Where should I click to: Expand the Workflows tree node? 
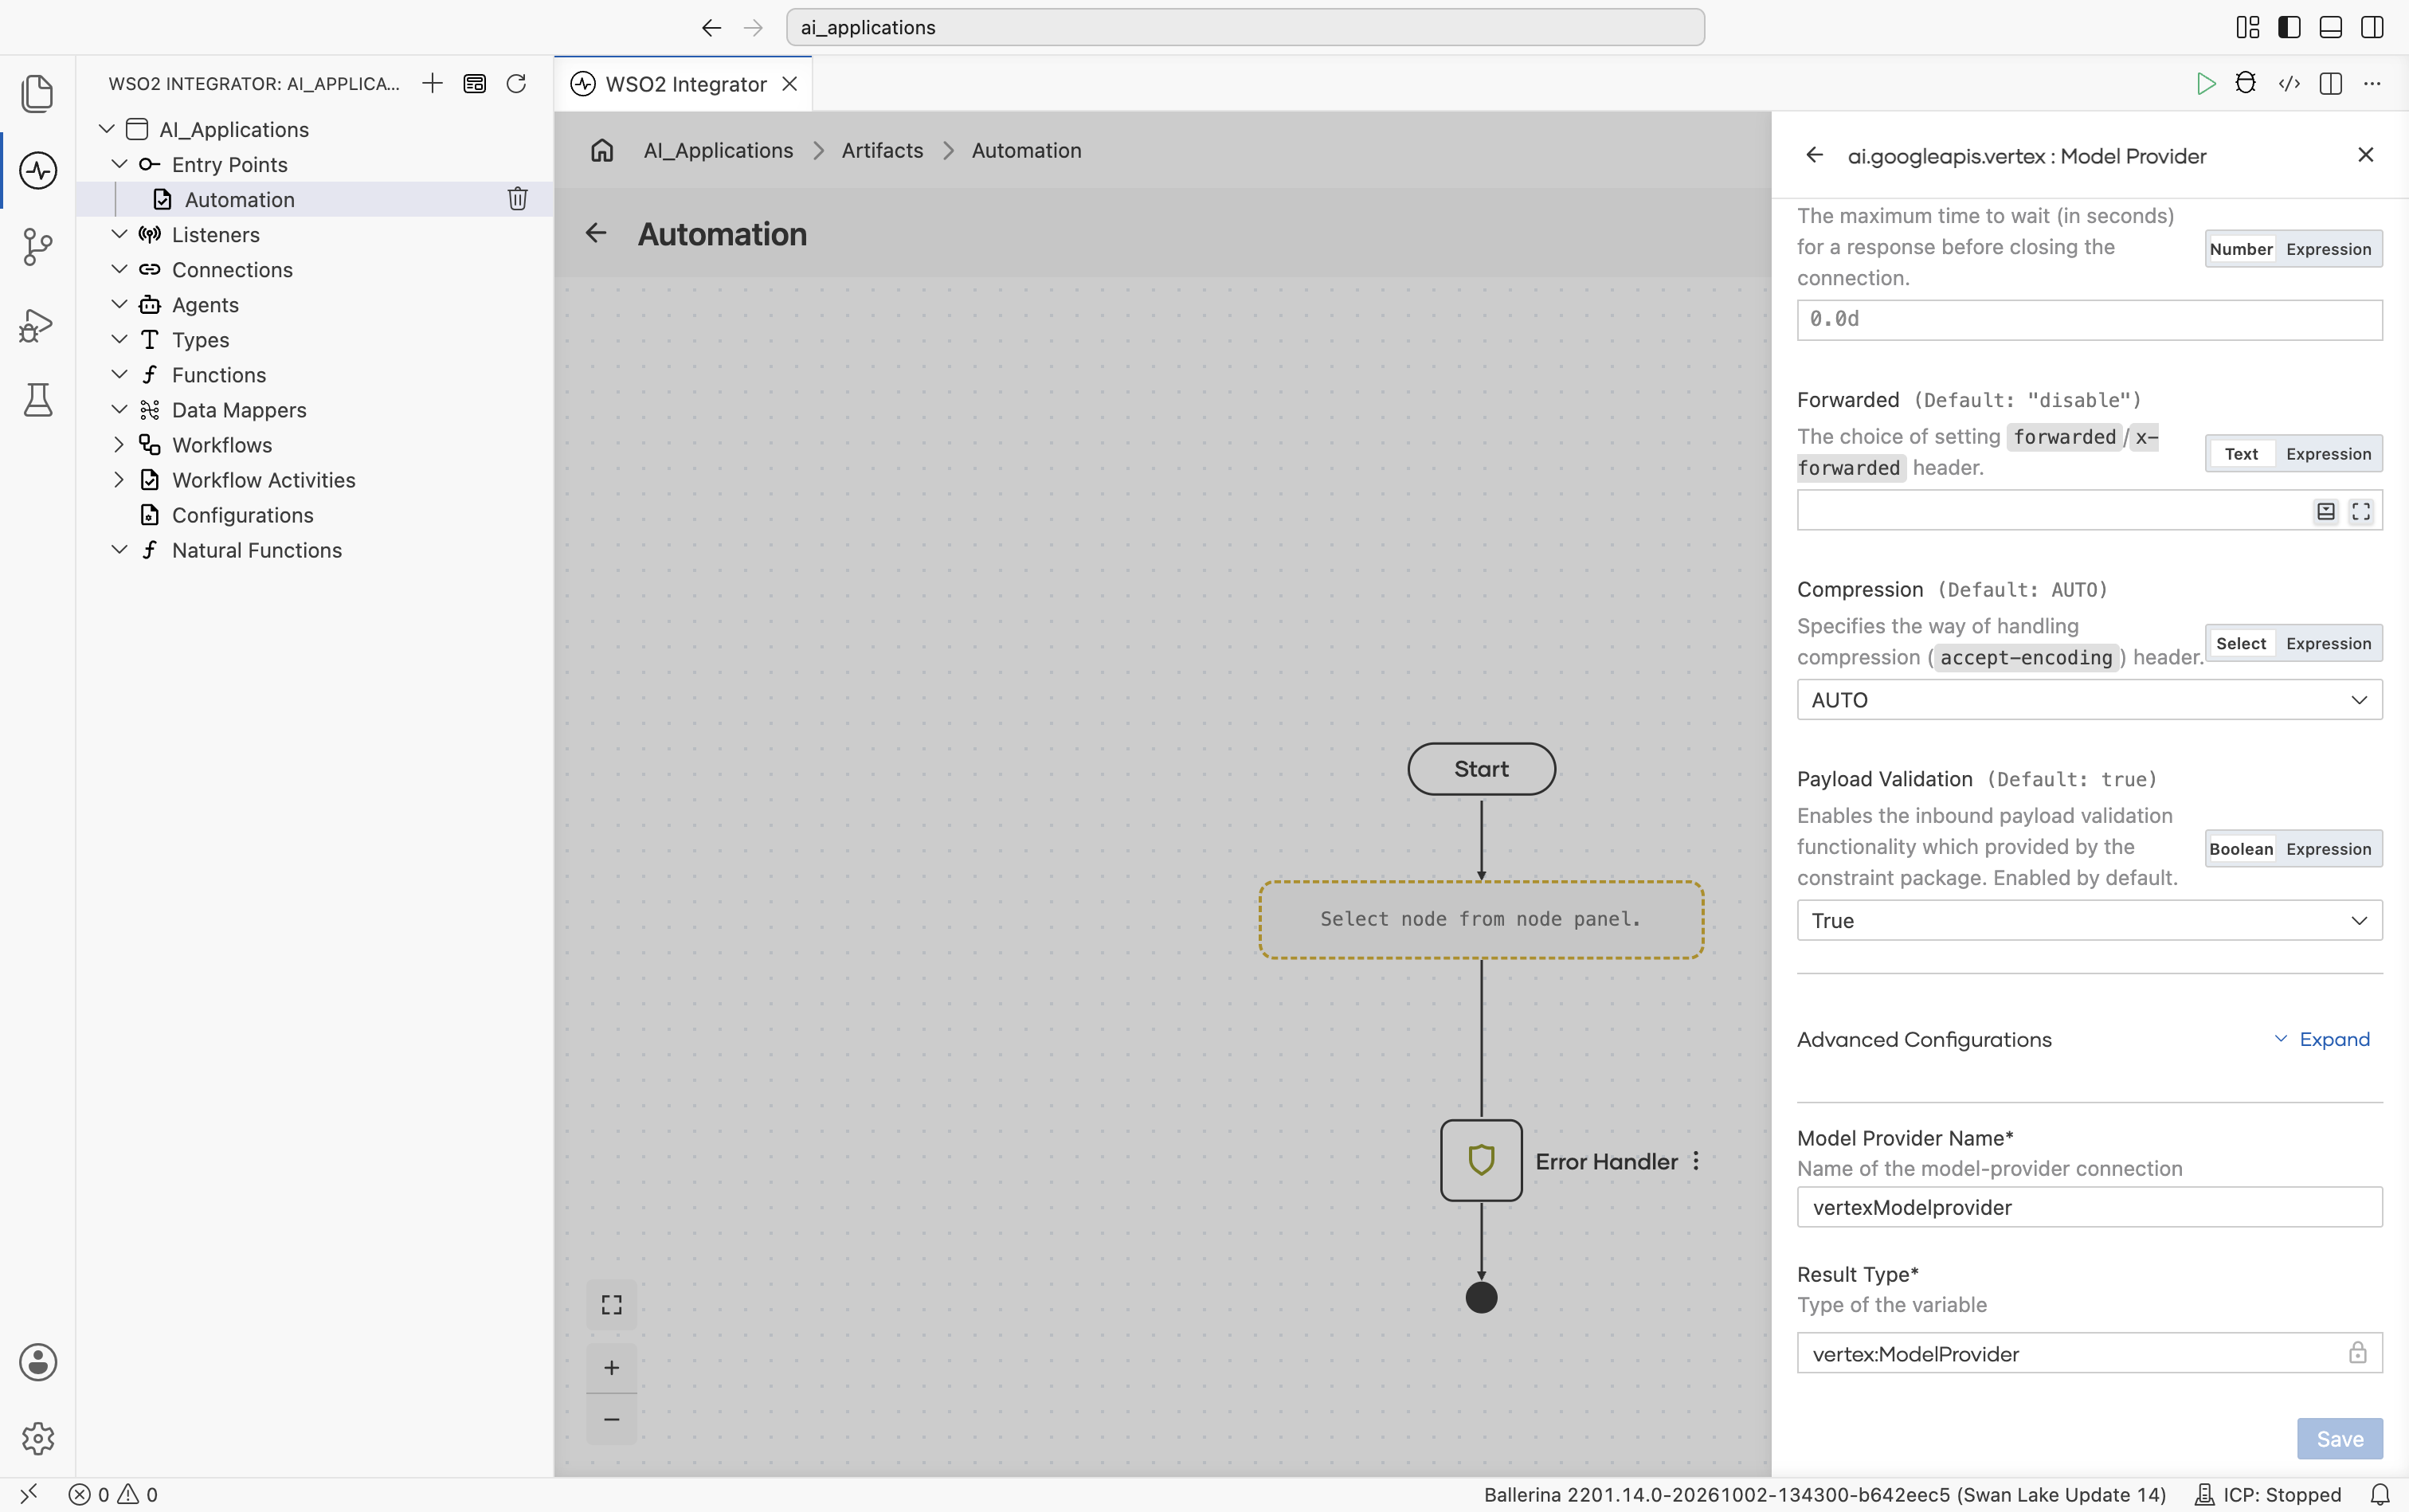(x=119, y=445)
